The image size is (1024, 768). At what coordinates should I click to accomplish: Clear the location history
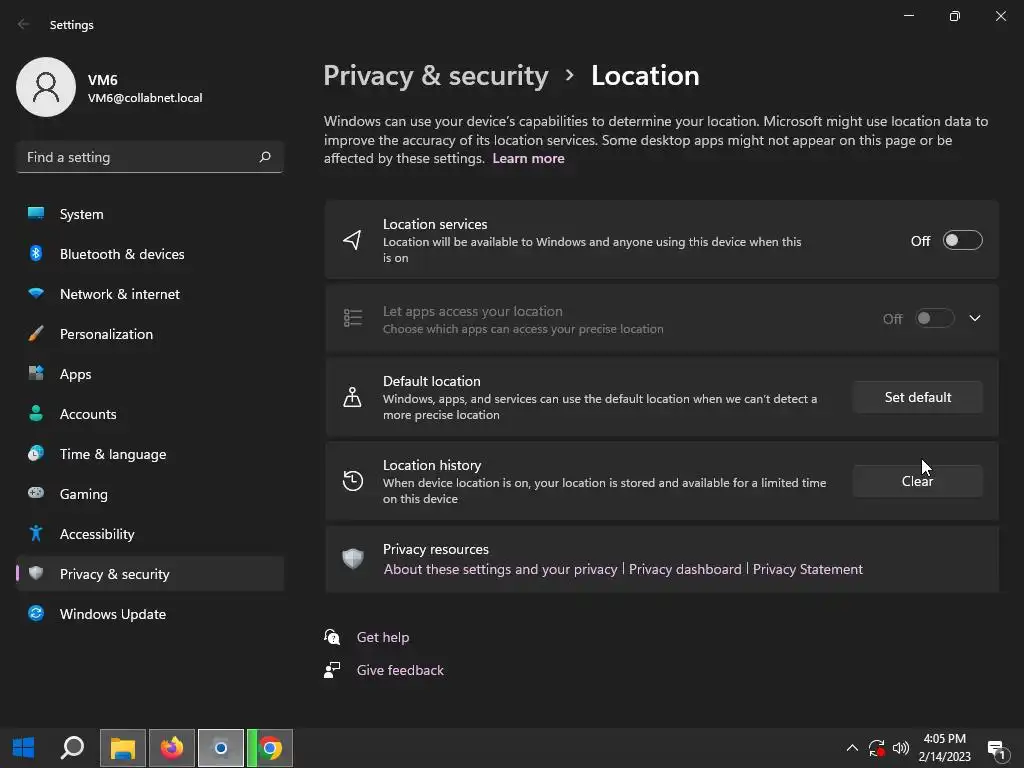tap(917, 481)
